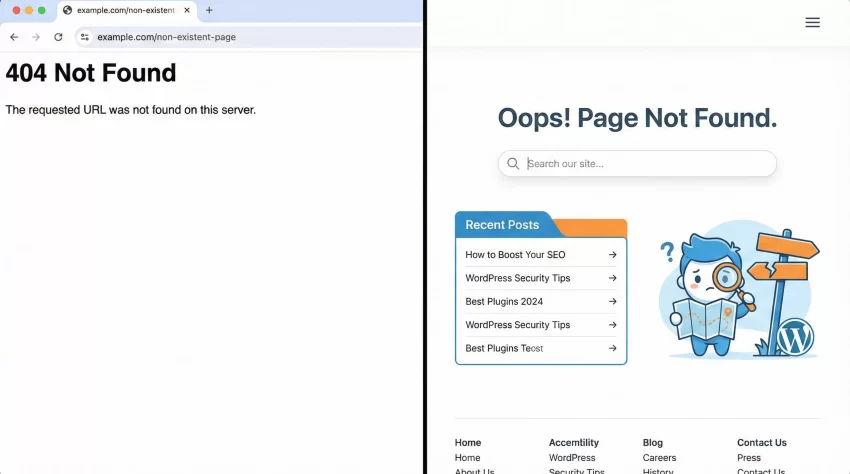Select the example.com/non-existent browser tab
850x474 pixels.
pyautogui.click(x=127, y=11)
